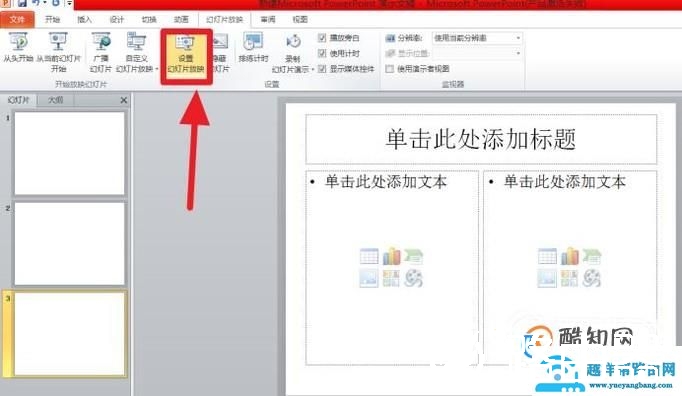Switch to the Review (审阅) tab

pyautogui.click(x=268, y=19)
